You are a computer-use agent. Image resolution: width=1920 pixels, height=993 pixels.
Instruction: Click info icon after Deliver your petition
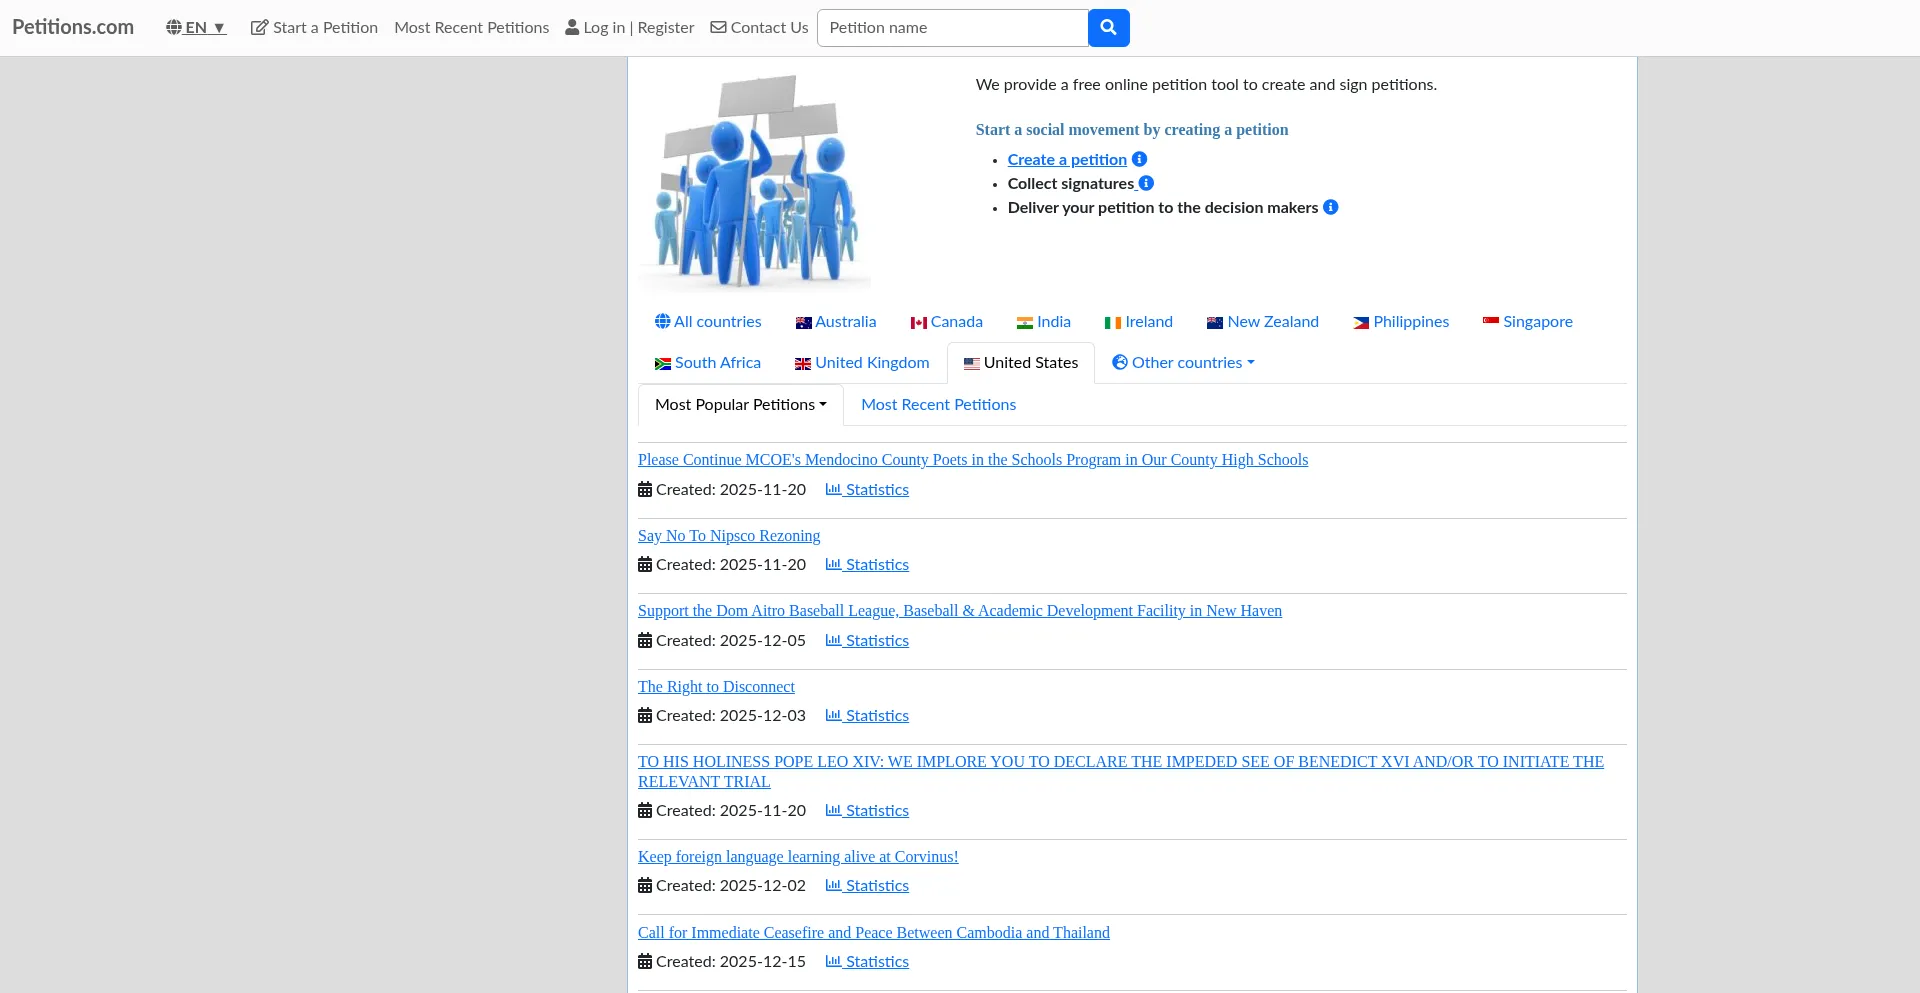tap(1330, 207)
